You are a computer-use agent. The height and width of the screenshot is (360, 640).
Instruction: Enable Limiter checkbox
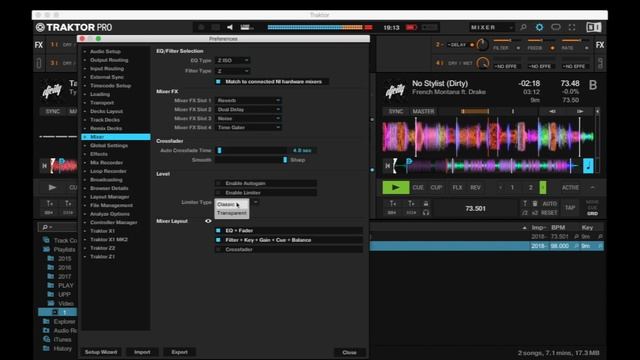pyautogui.click(x=218, y=193)
